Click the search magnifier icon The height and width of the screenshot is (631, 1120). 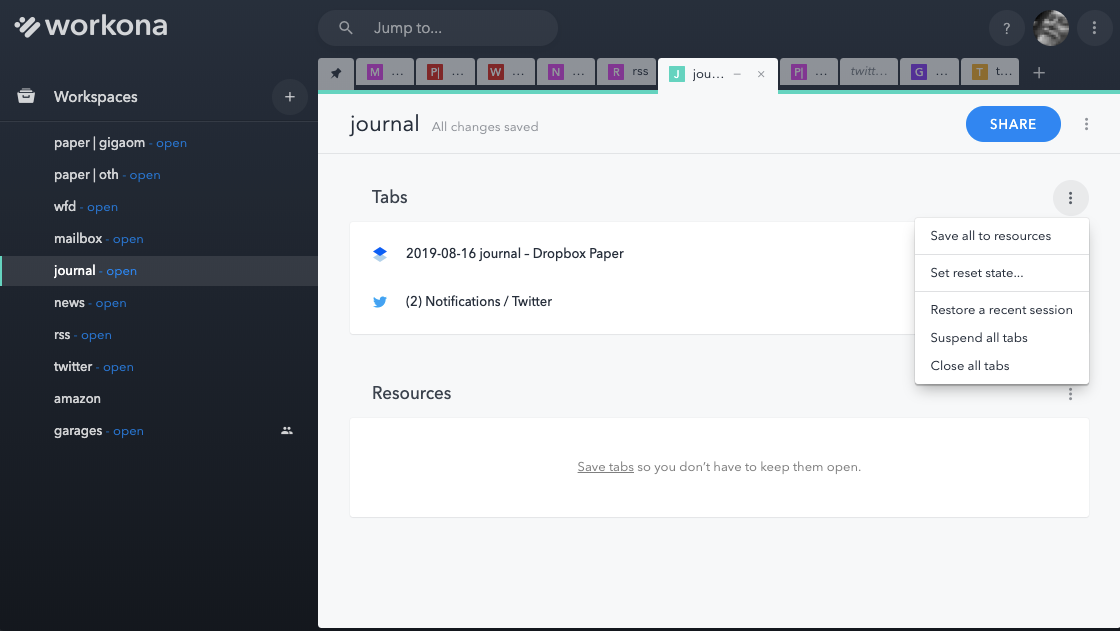pos(346,28)
